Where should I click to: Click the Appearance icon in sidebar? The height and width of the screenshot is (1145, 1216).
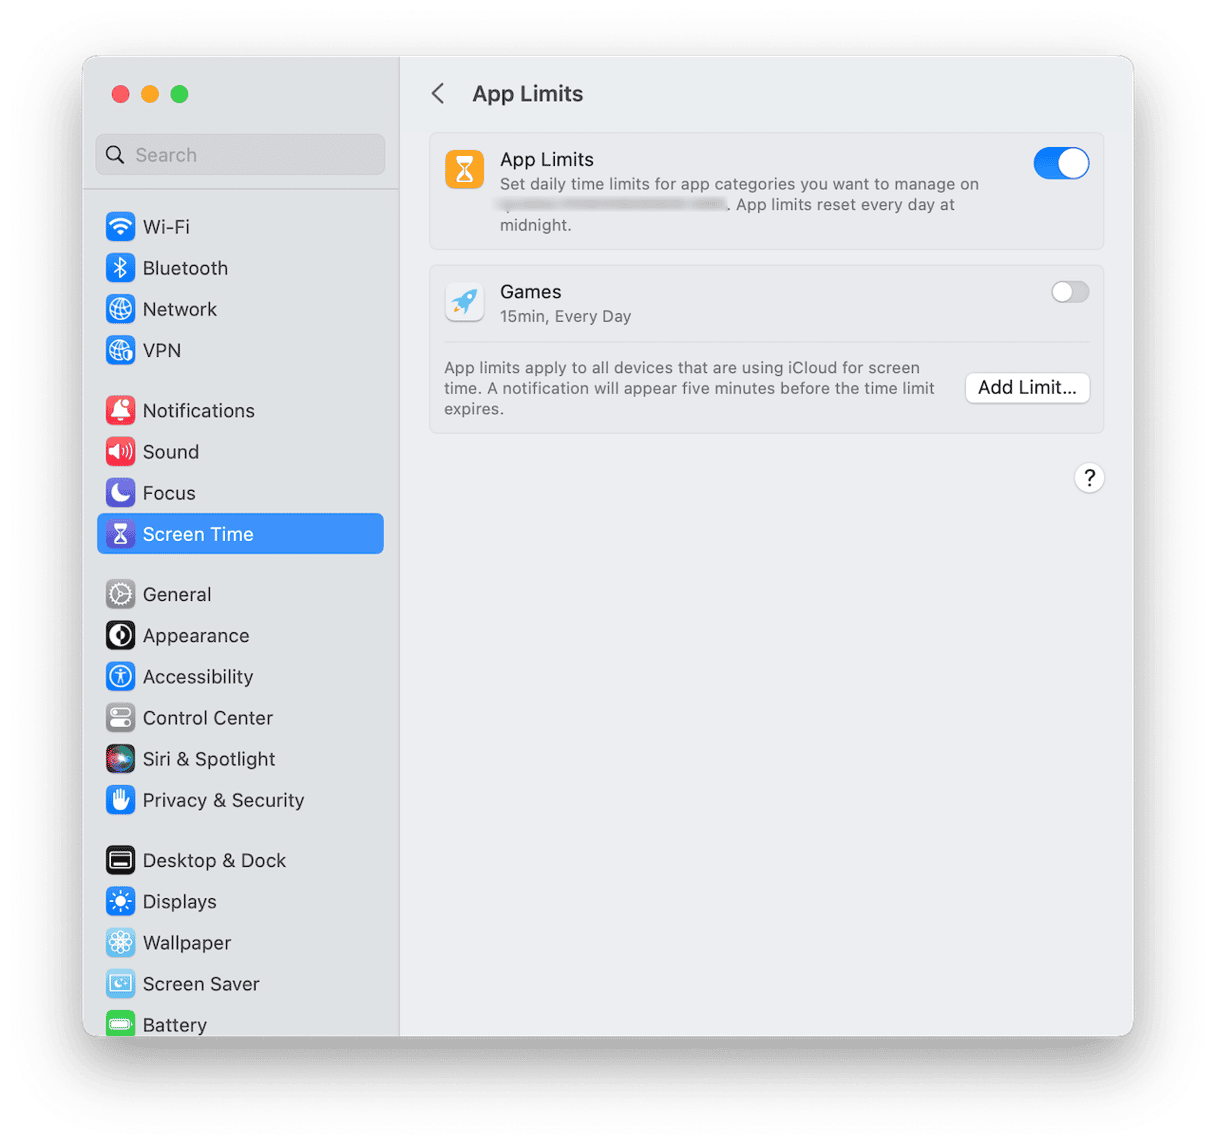[120, 635]
